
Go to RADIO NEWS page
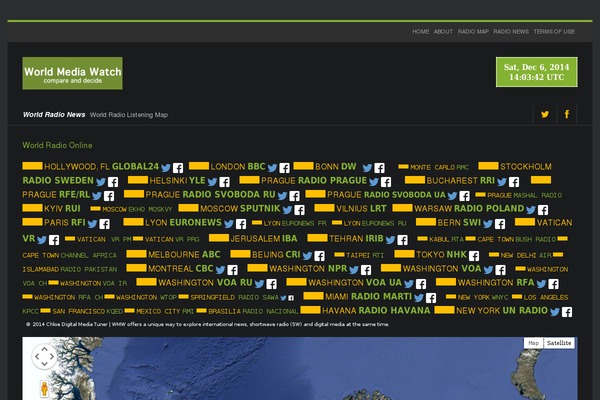point(511,32)
